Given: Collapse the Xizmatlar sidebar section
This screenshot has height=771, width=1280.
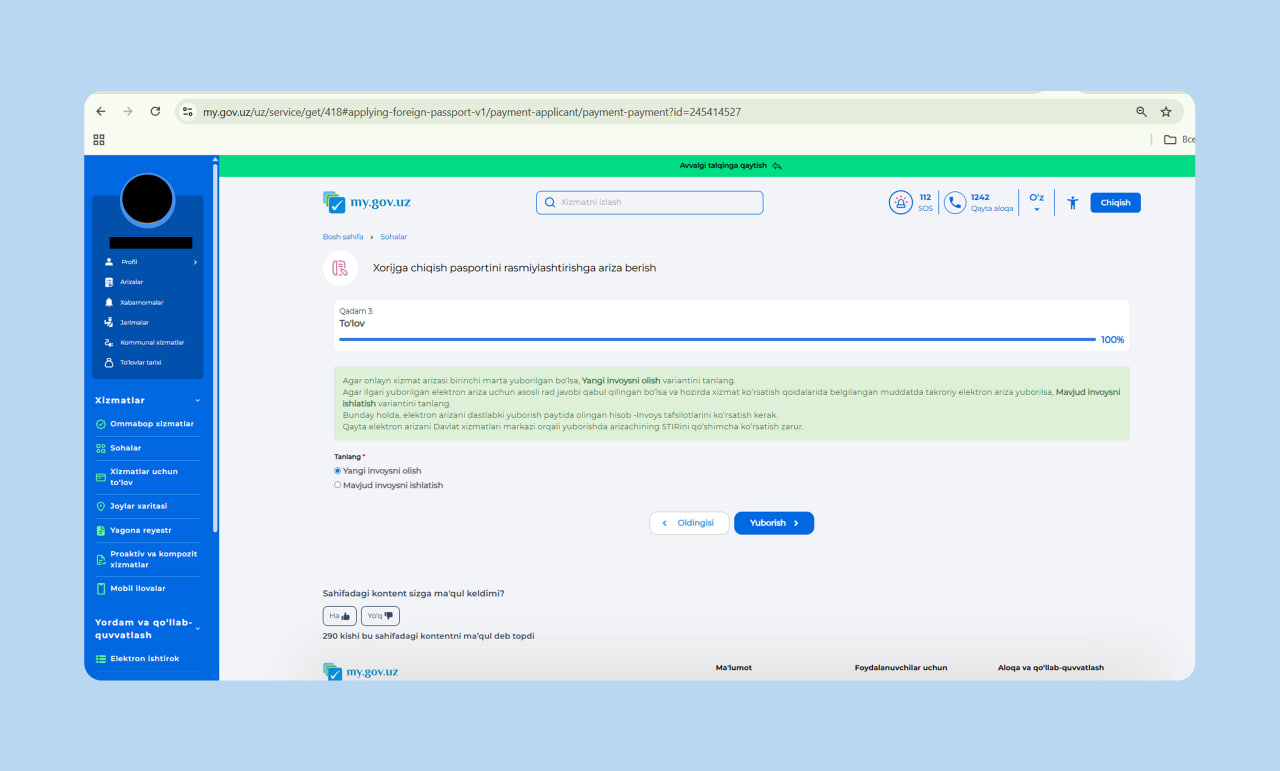Looking at the screenshot, I should (x=197, y=401).
